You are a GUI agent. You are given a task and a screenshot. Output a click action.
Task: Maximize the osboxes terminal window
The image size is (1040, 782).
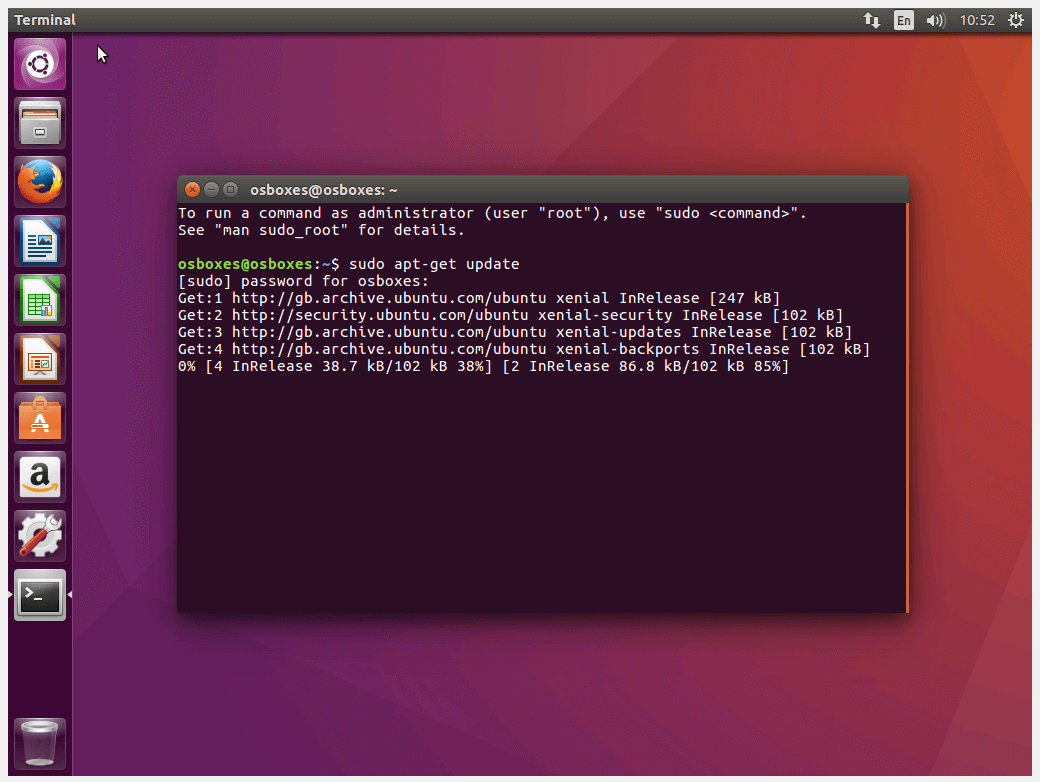[230, 190]
